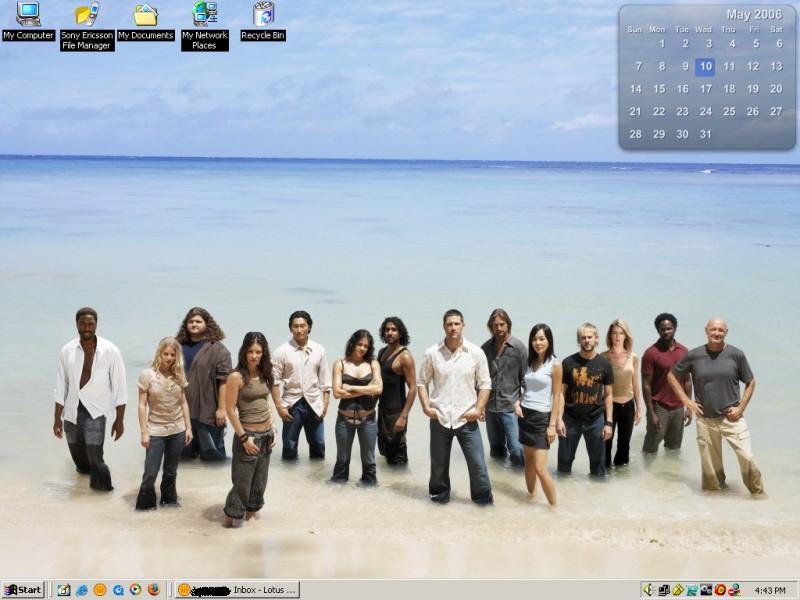
Task: Click the Start button
Action: (x=23, y=590)
